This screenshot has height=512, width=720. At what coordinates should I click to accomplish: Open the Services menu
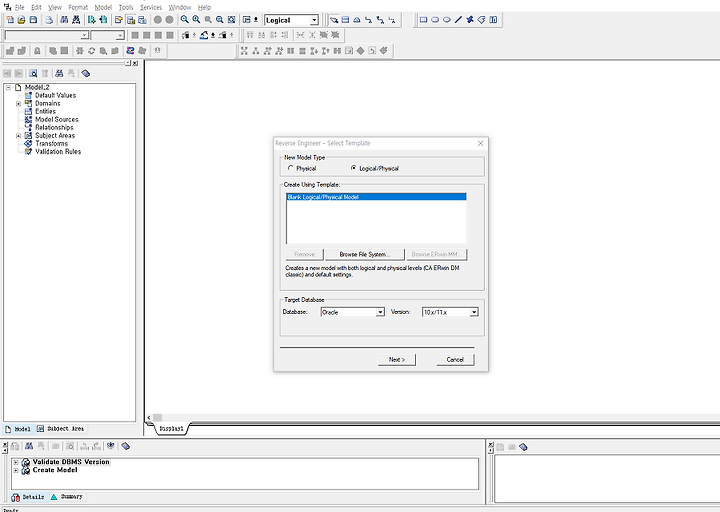tap(151, 7)
